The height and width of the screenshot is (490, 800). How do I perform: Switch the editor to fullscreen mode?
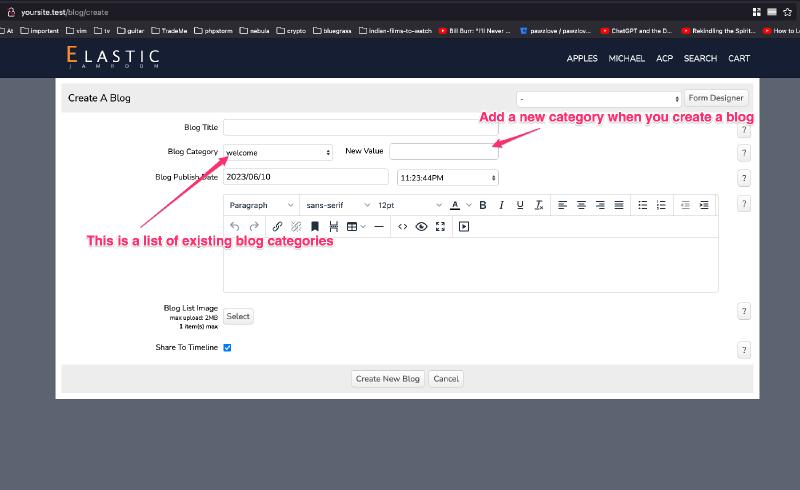[440, 227]
